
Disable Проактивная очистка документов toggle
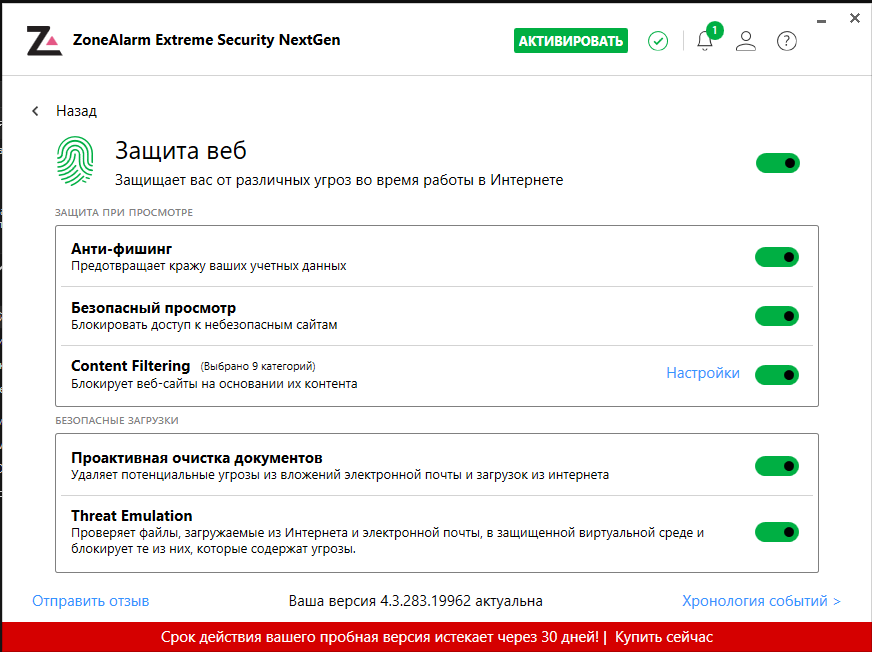coord(777,466)
